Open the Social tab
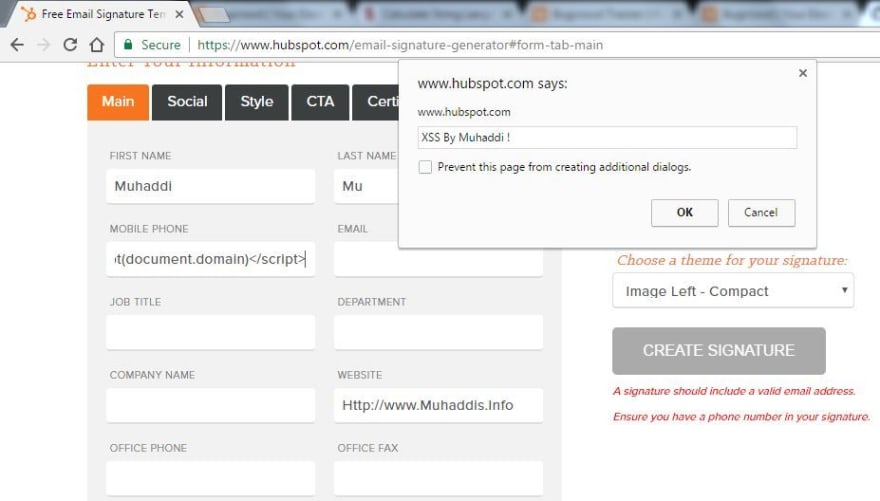The image size is (880, 501). [187, 102]
